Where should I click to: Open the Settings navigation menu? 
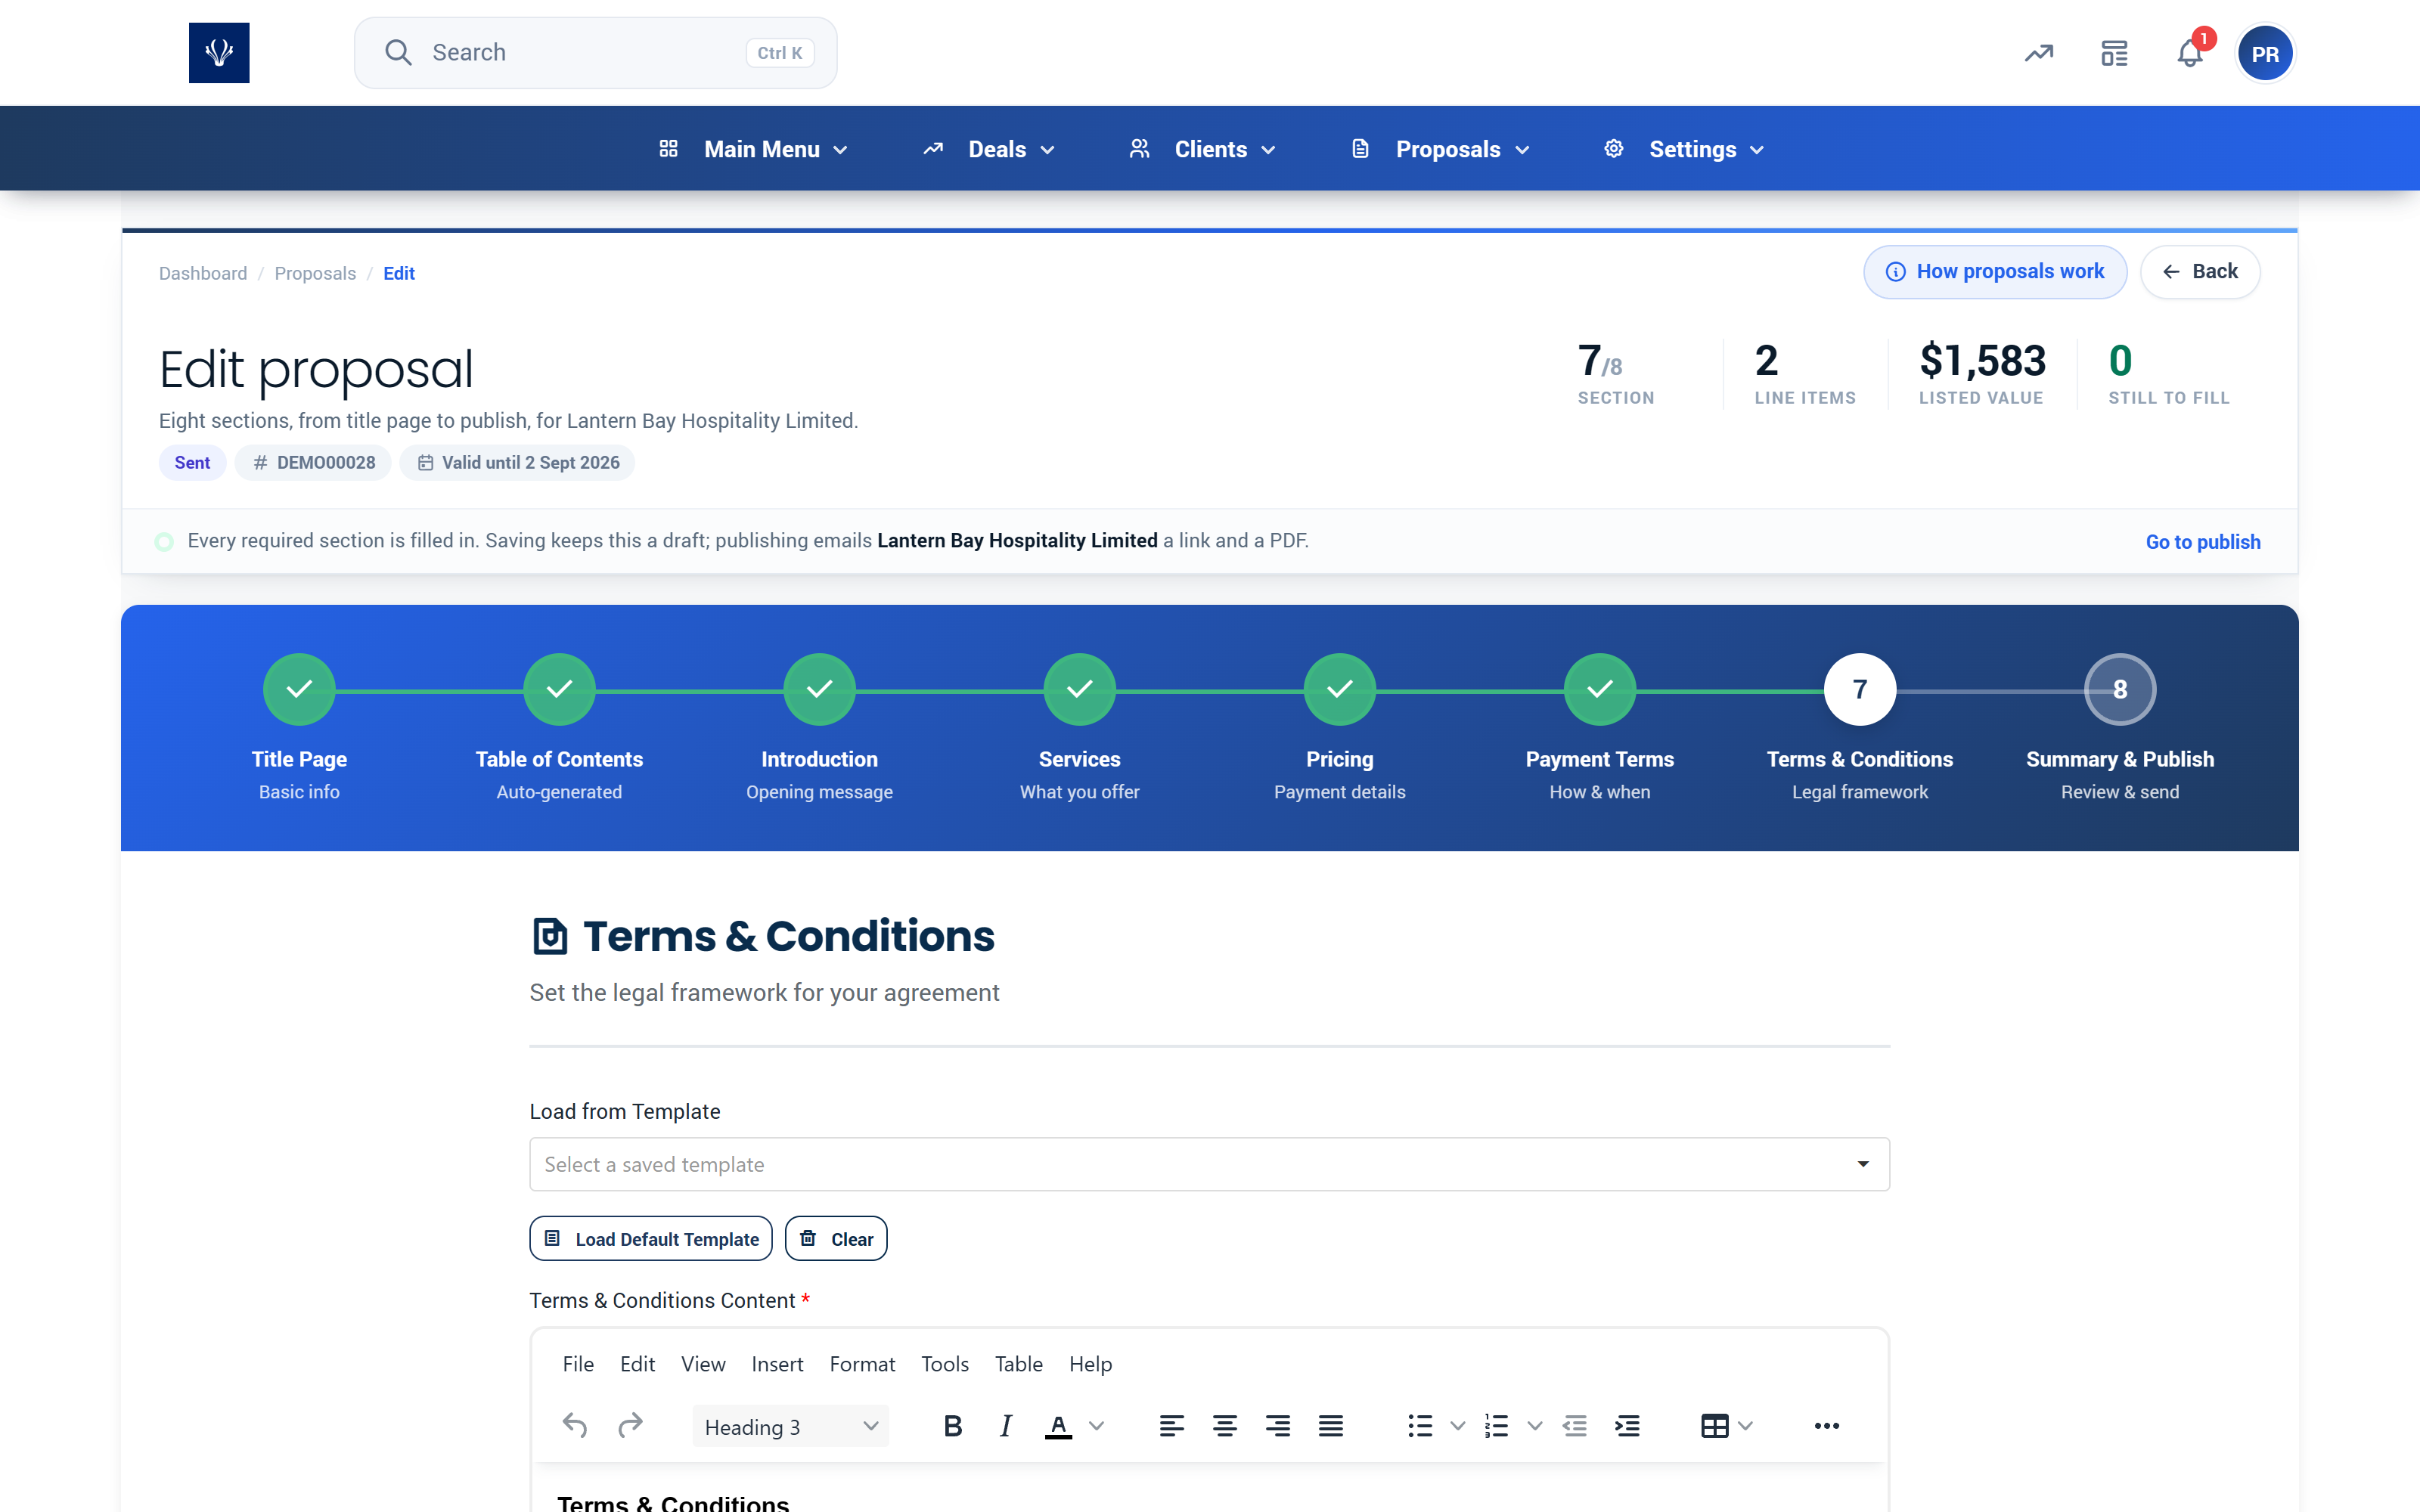pos(1685,149)
